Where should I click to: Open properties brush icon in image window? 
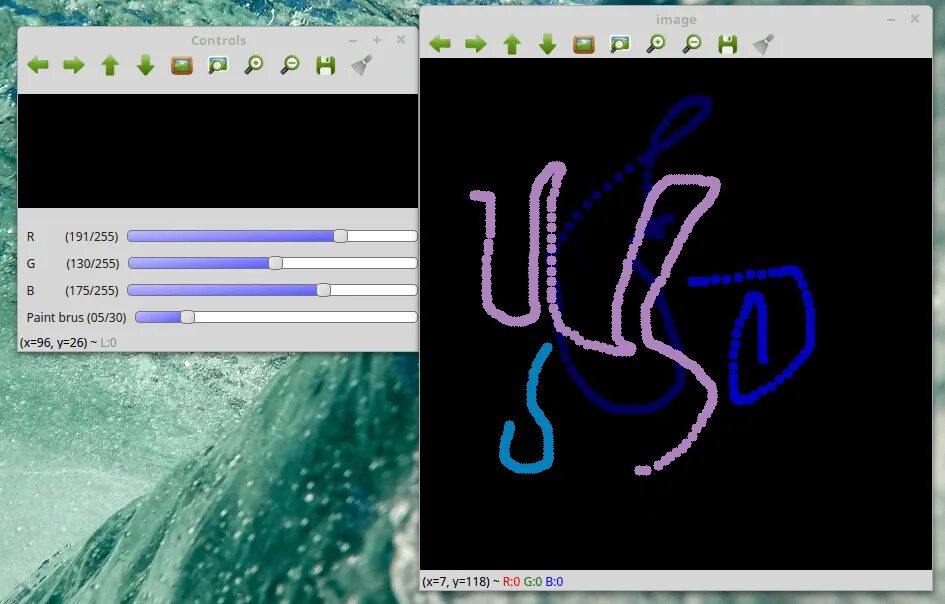[764, 43]
